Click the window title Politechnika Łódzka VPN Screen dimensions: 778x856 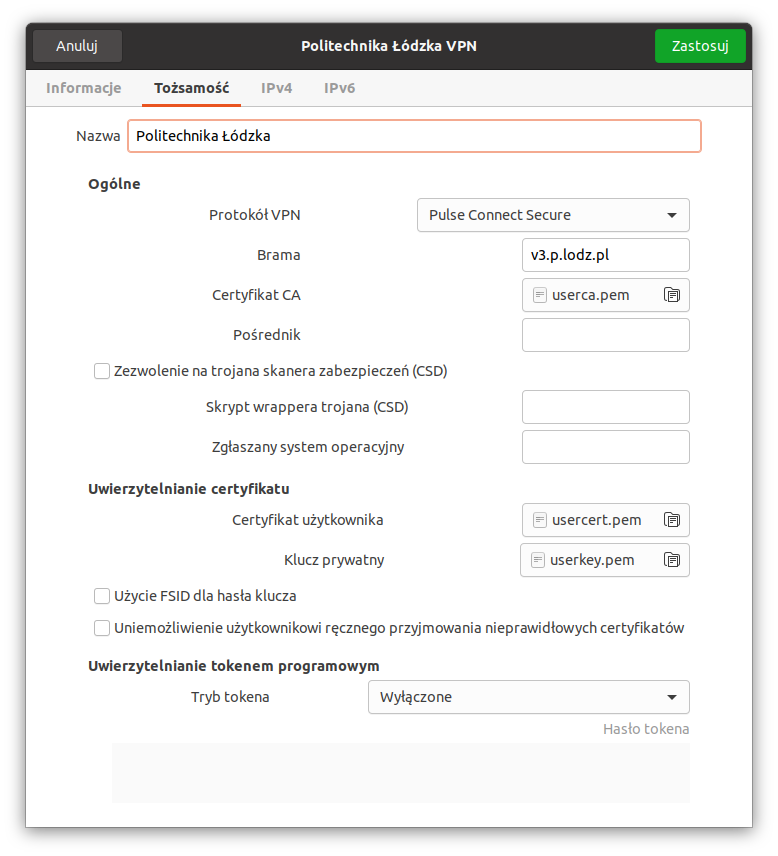coord(389,46)
